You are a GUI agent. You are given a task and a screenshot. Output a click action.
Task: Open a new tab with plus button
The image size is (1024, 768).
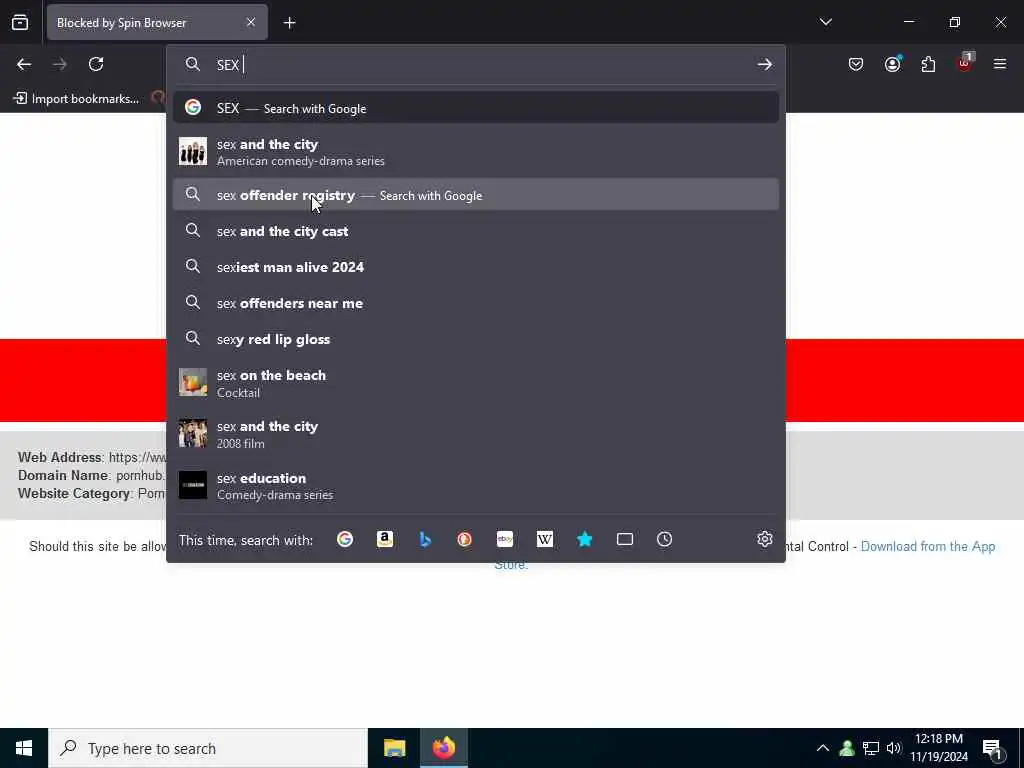(289, 23)
